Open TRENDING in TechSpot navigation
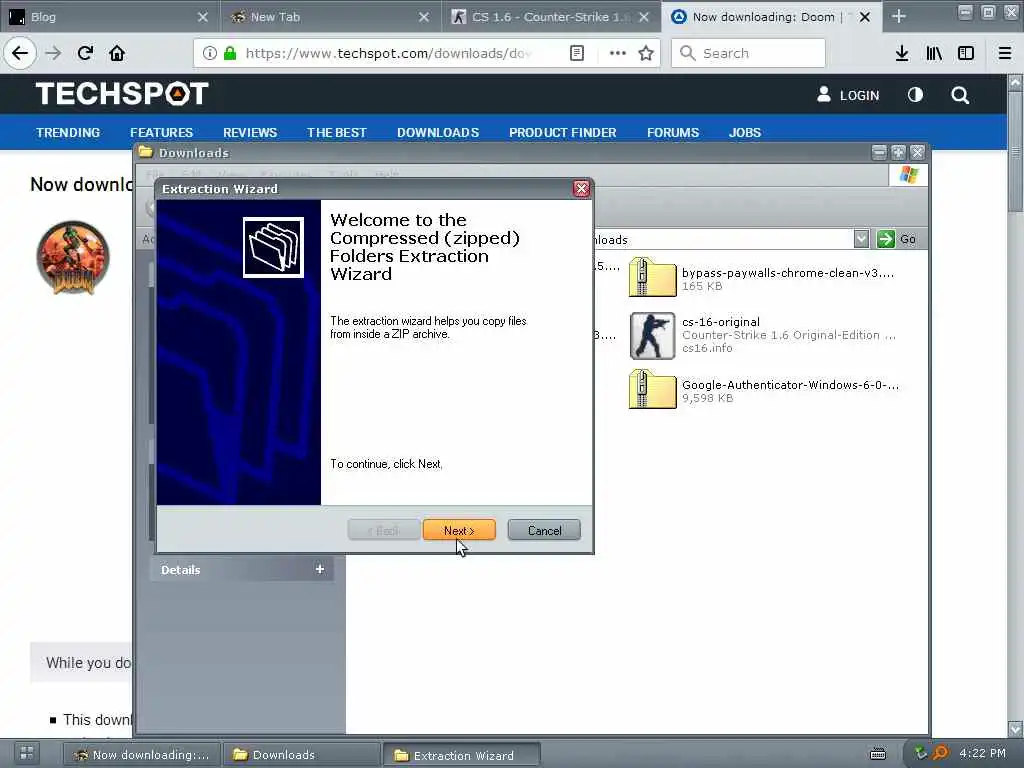 [68, 133]
